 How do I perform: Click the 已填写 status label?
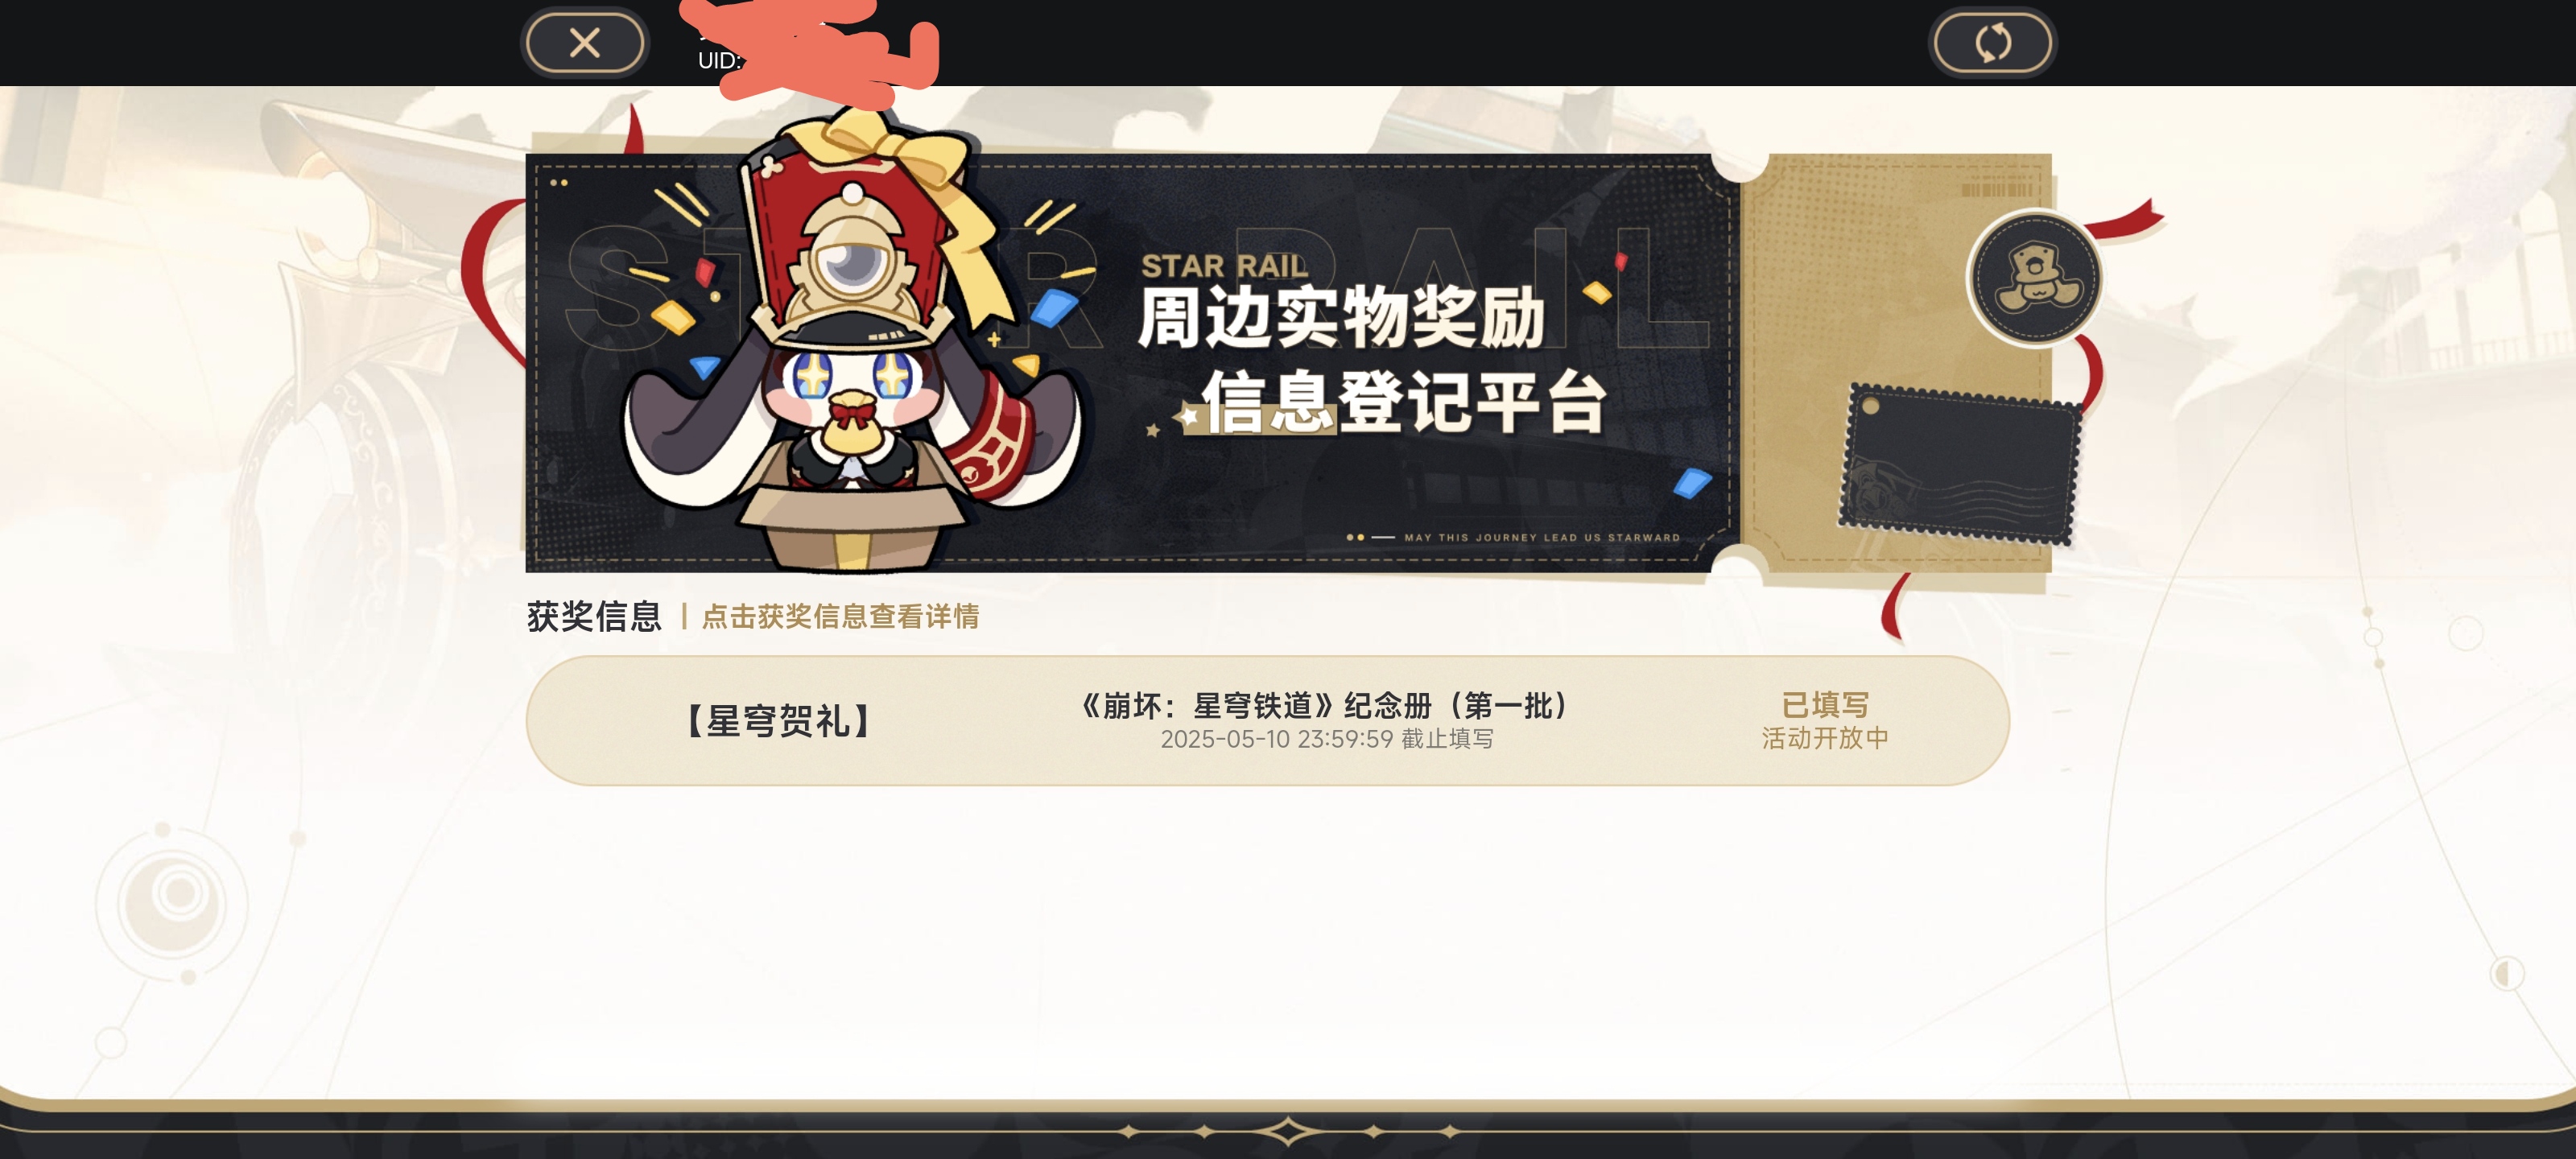coord(1825,704)
